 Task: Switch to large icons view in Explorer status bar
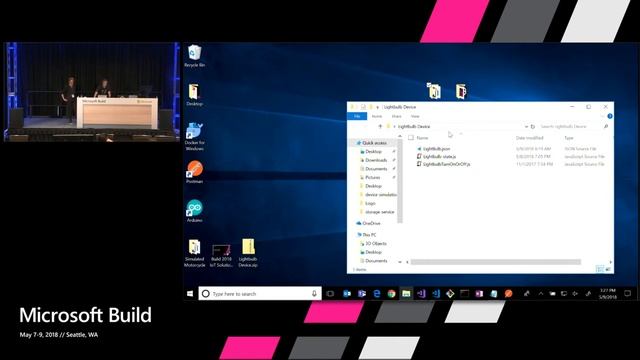pyautogui.click(x=608, y=269)
